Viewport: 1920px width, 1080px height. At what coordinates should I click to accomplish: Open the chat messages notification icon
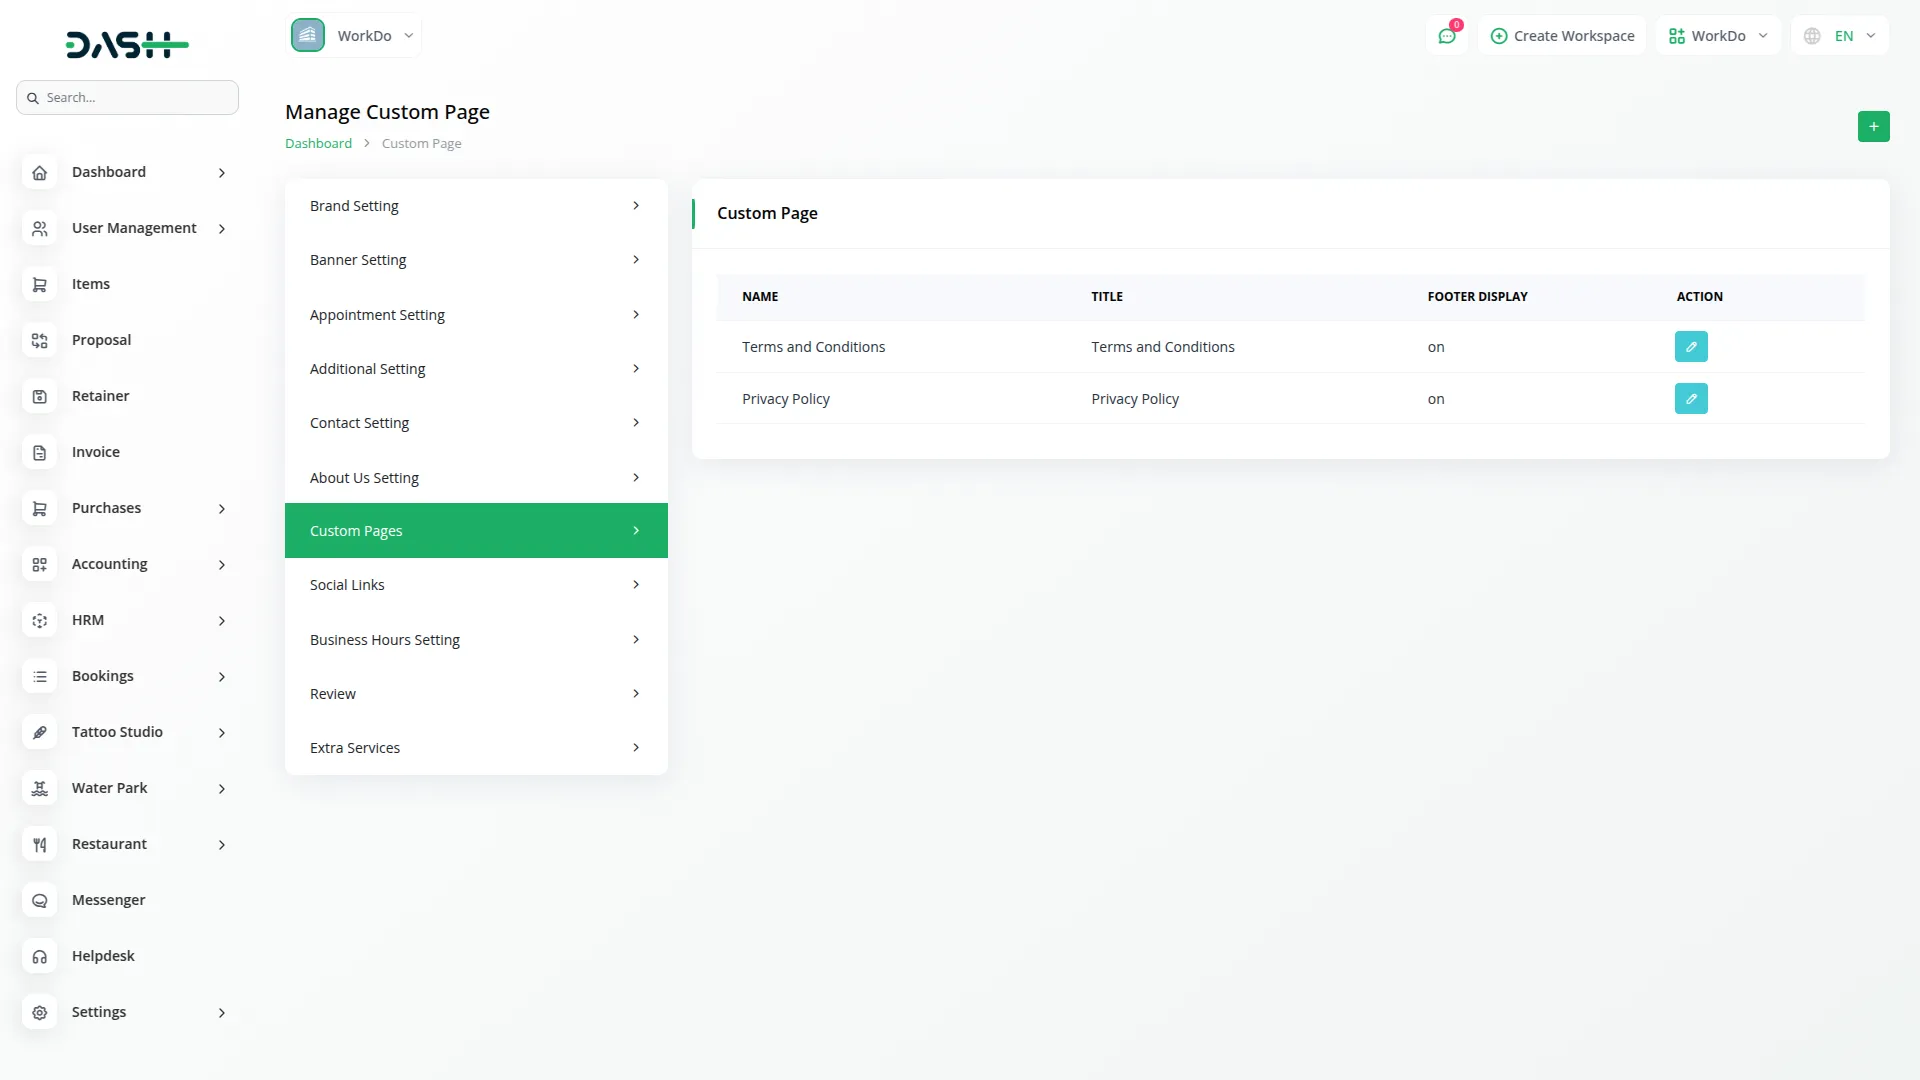tap(1447, 36)
